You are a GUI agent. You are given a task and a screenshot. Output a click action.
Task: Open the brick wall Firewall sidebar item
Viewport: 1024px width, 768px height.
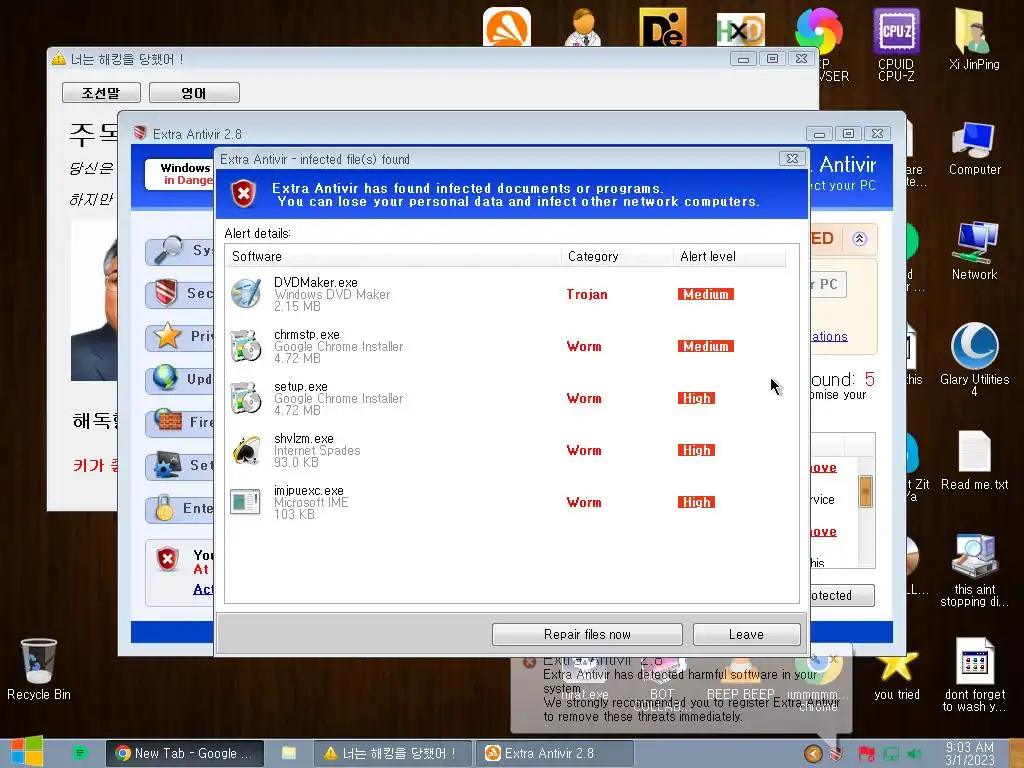pyautogui.click(x=180, y=423)
